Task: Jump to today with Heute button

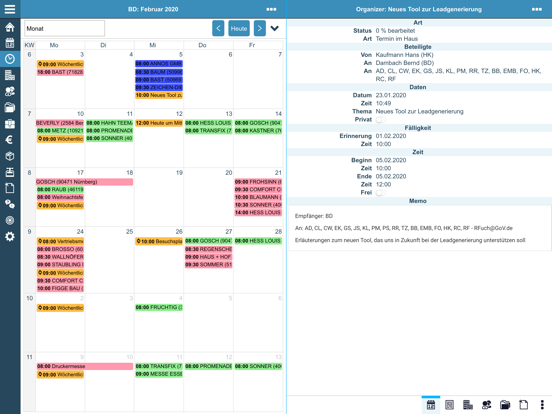Action: [x=239, y=29]
